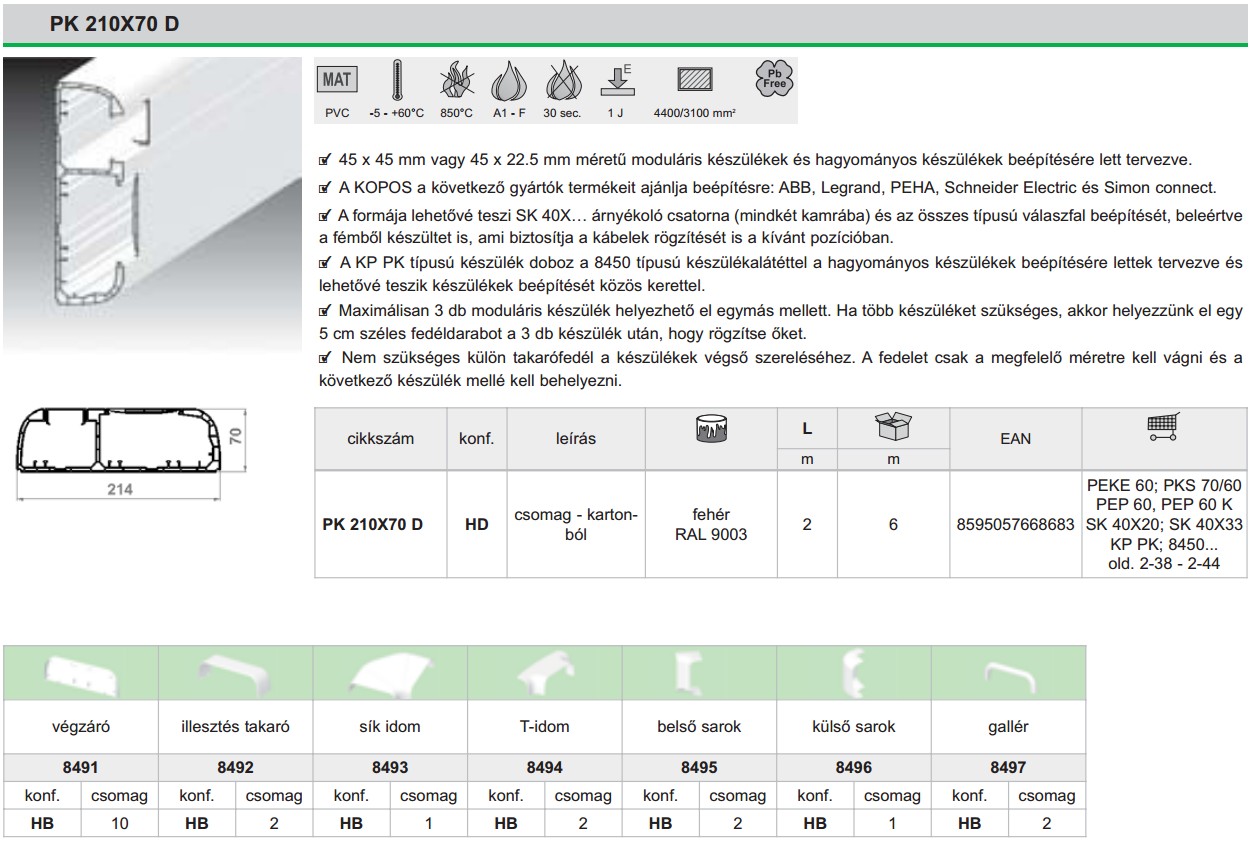Click the checkmark before "45 x 45 mm"

(322, 161)
